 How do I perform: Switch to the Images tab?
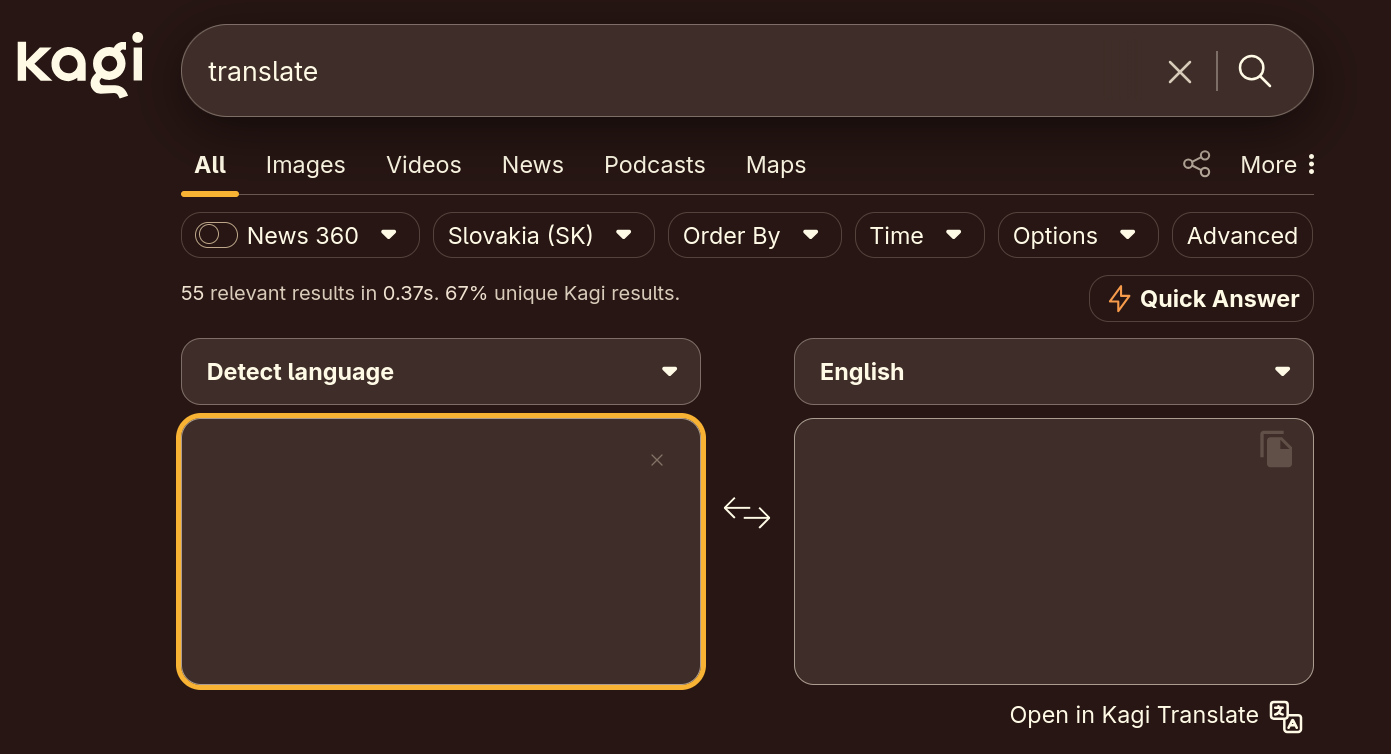306,165
